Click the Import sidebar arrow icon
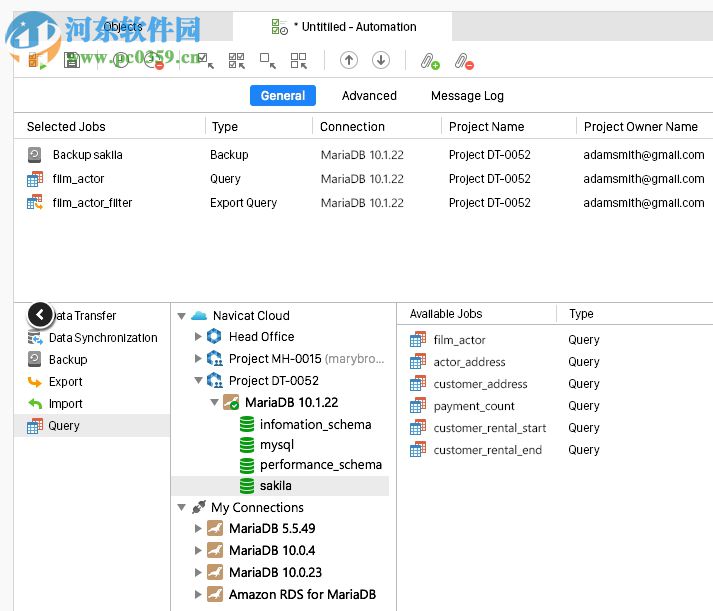Screen dimensions: 713x611 click(35, 404)
